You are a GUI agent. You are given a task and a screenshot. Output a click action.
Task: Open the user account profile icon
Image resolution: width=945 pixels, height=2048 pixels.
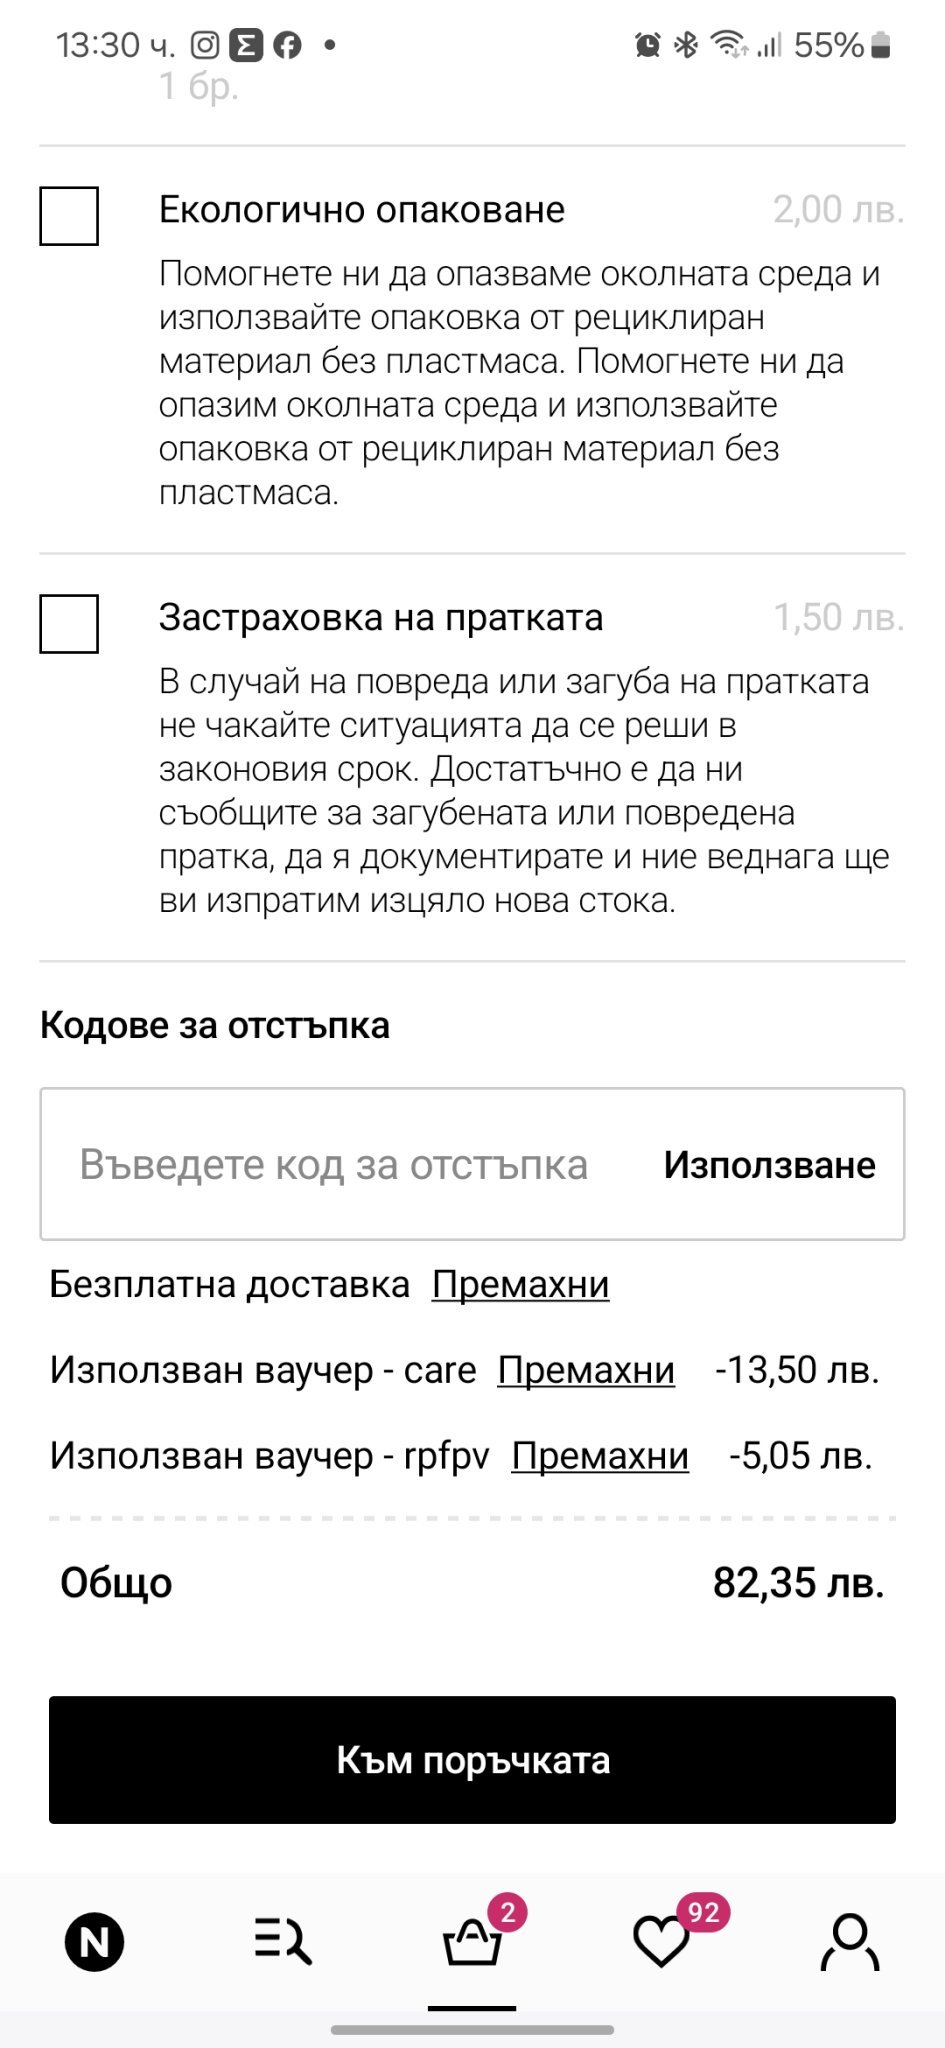850,1942
